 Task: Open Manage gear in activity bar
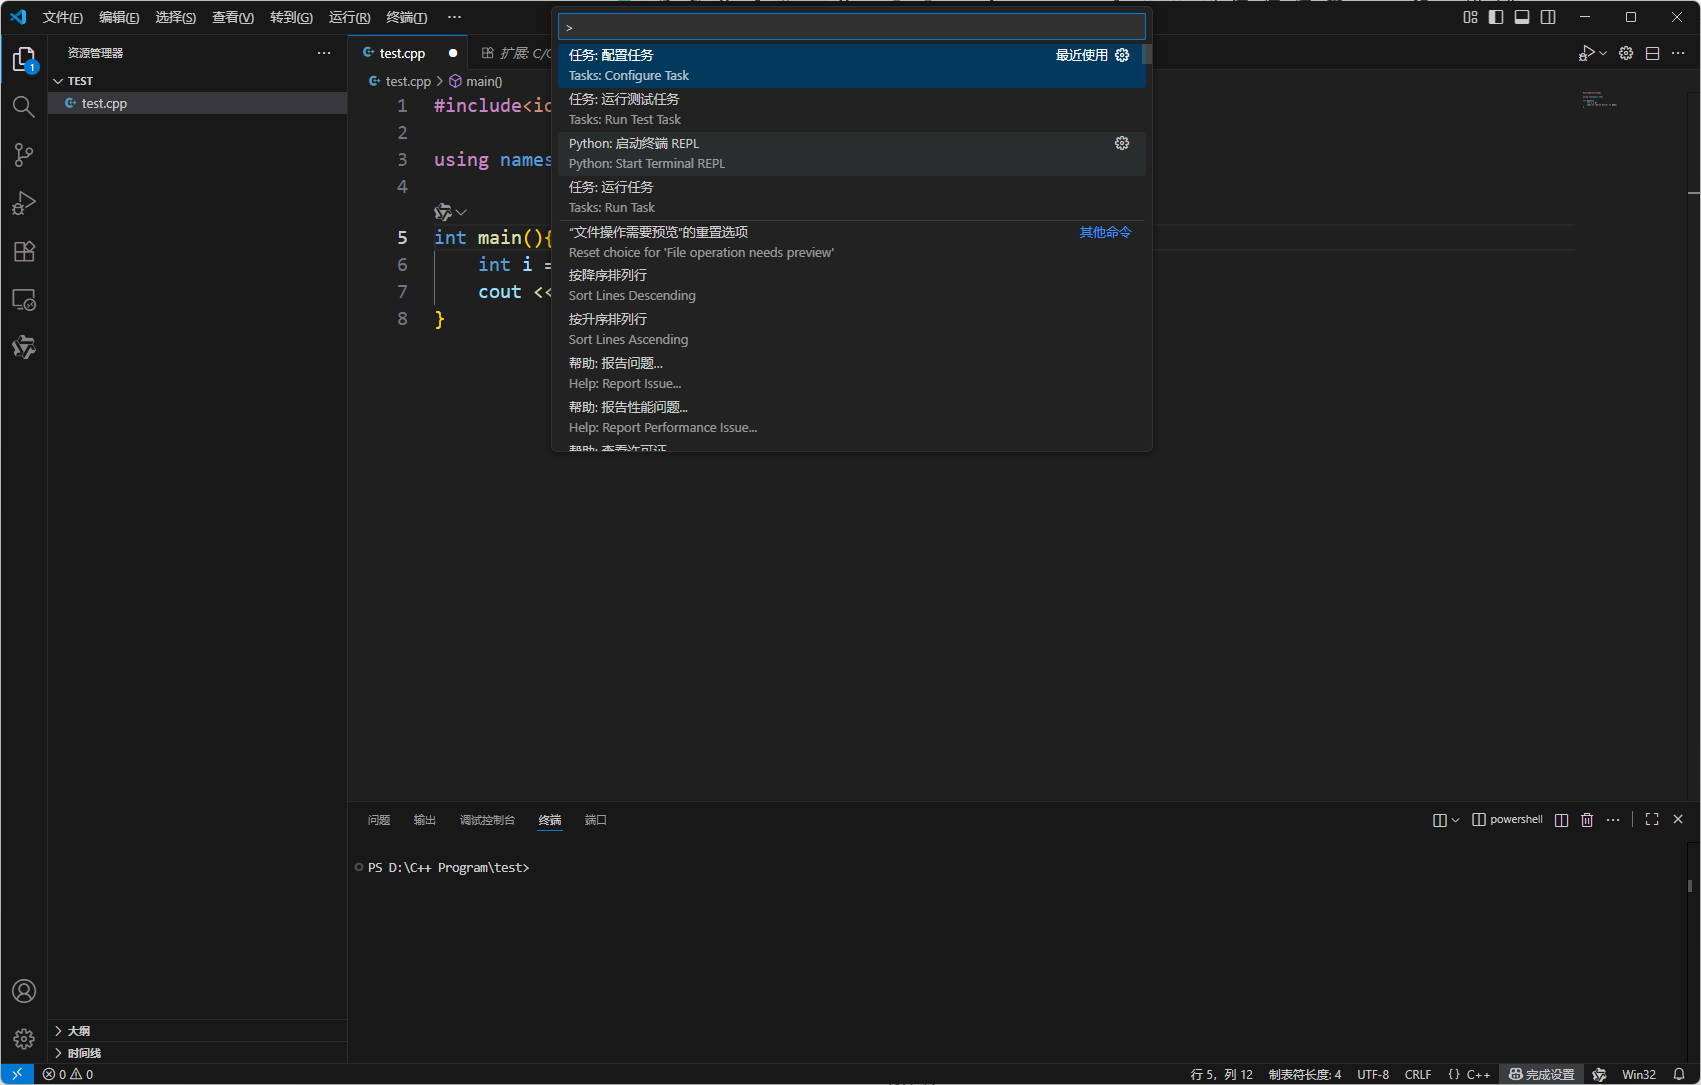(x=24, y=1039)
